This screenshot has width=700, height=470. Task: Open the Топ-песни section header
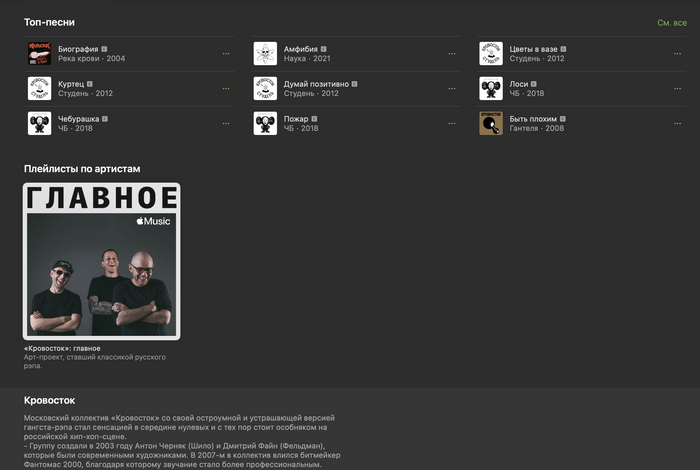tap(50, 22)
